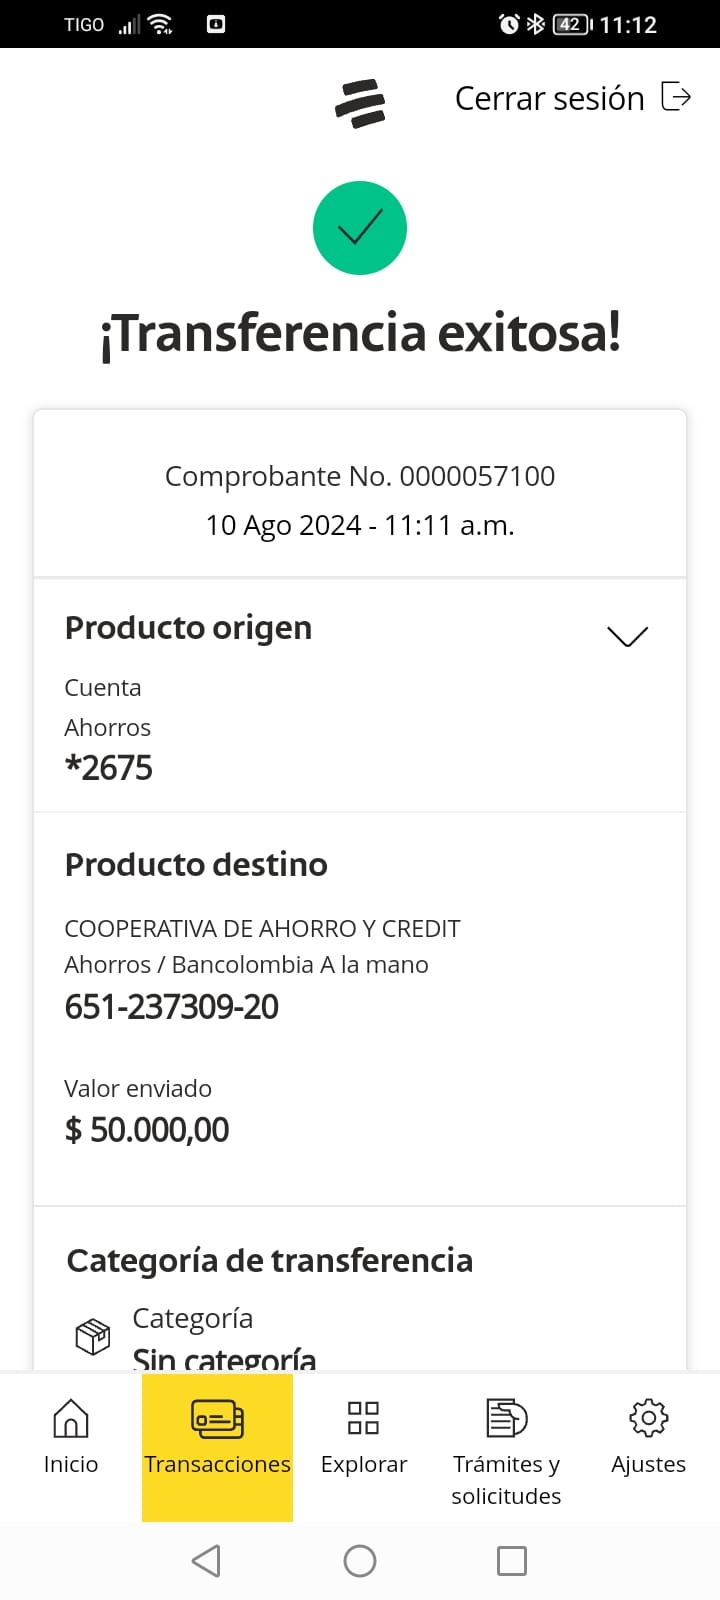Tap the Bancolombia logo icon
Viewport: 720px width, 1600px height.
[x=360, y=103]
